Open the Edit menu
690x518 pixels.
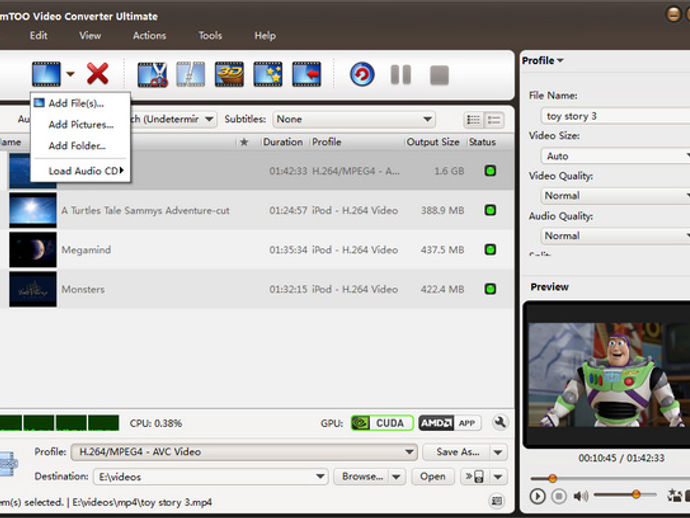tap(38, 36)
